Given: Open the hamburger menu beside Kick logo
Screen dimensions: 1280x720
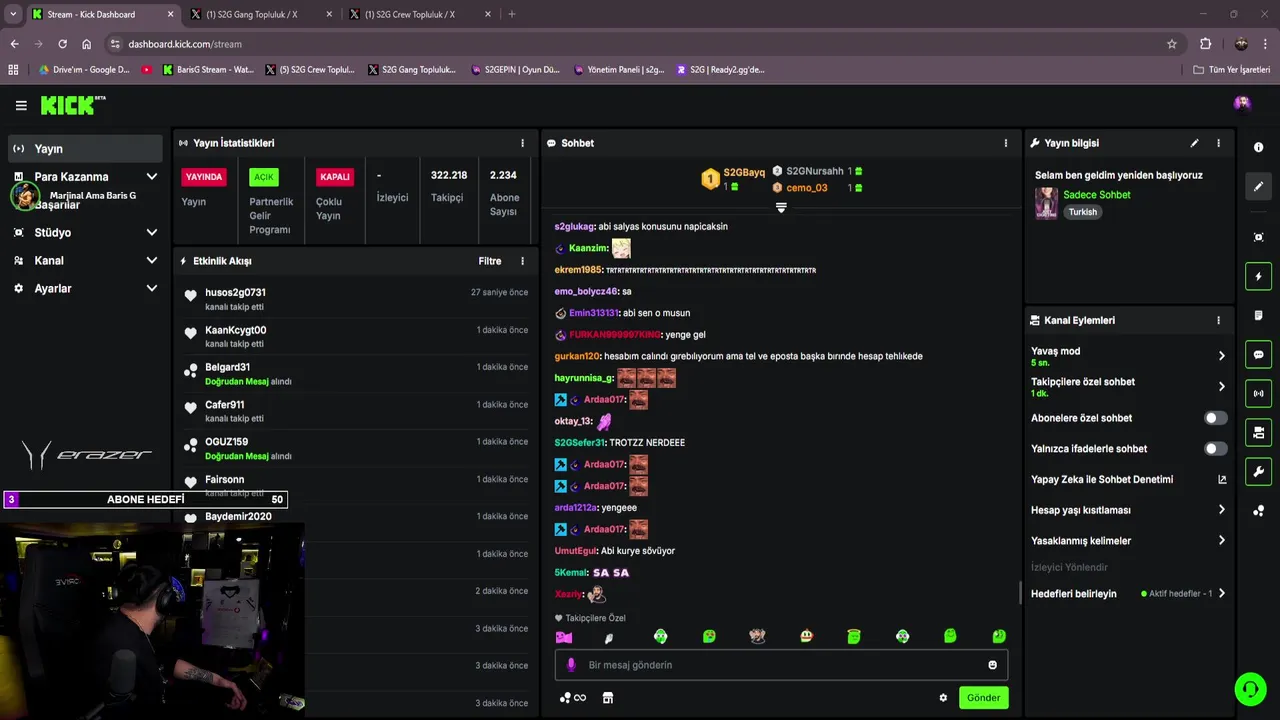Looking at the screenshot, I should (x=21, y=105).
